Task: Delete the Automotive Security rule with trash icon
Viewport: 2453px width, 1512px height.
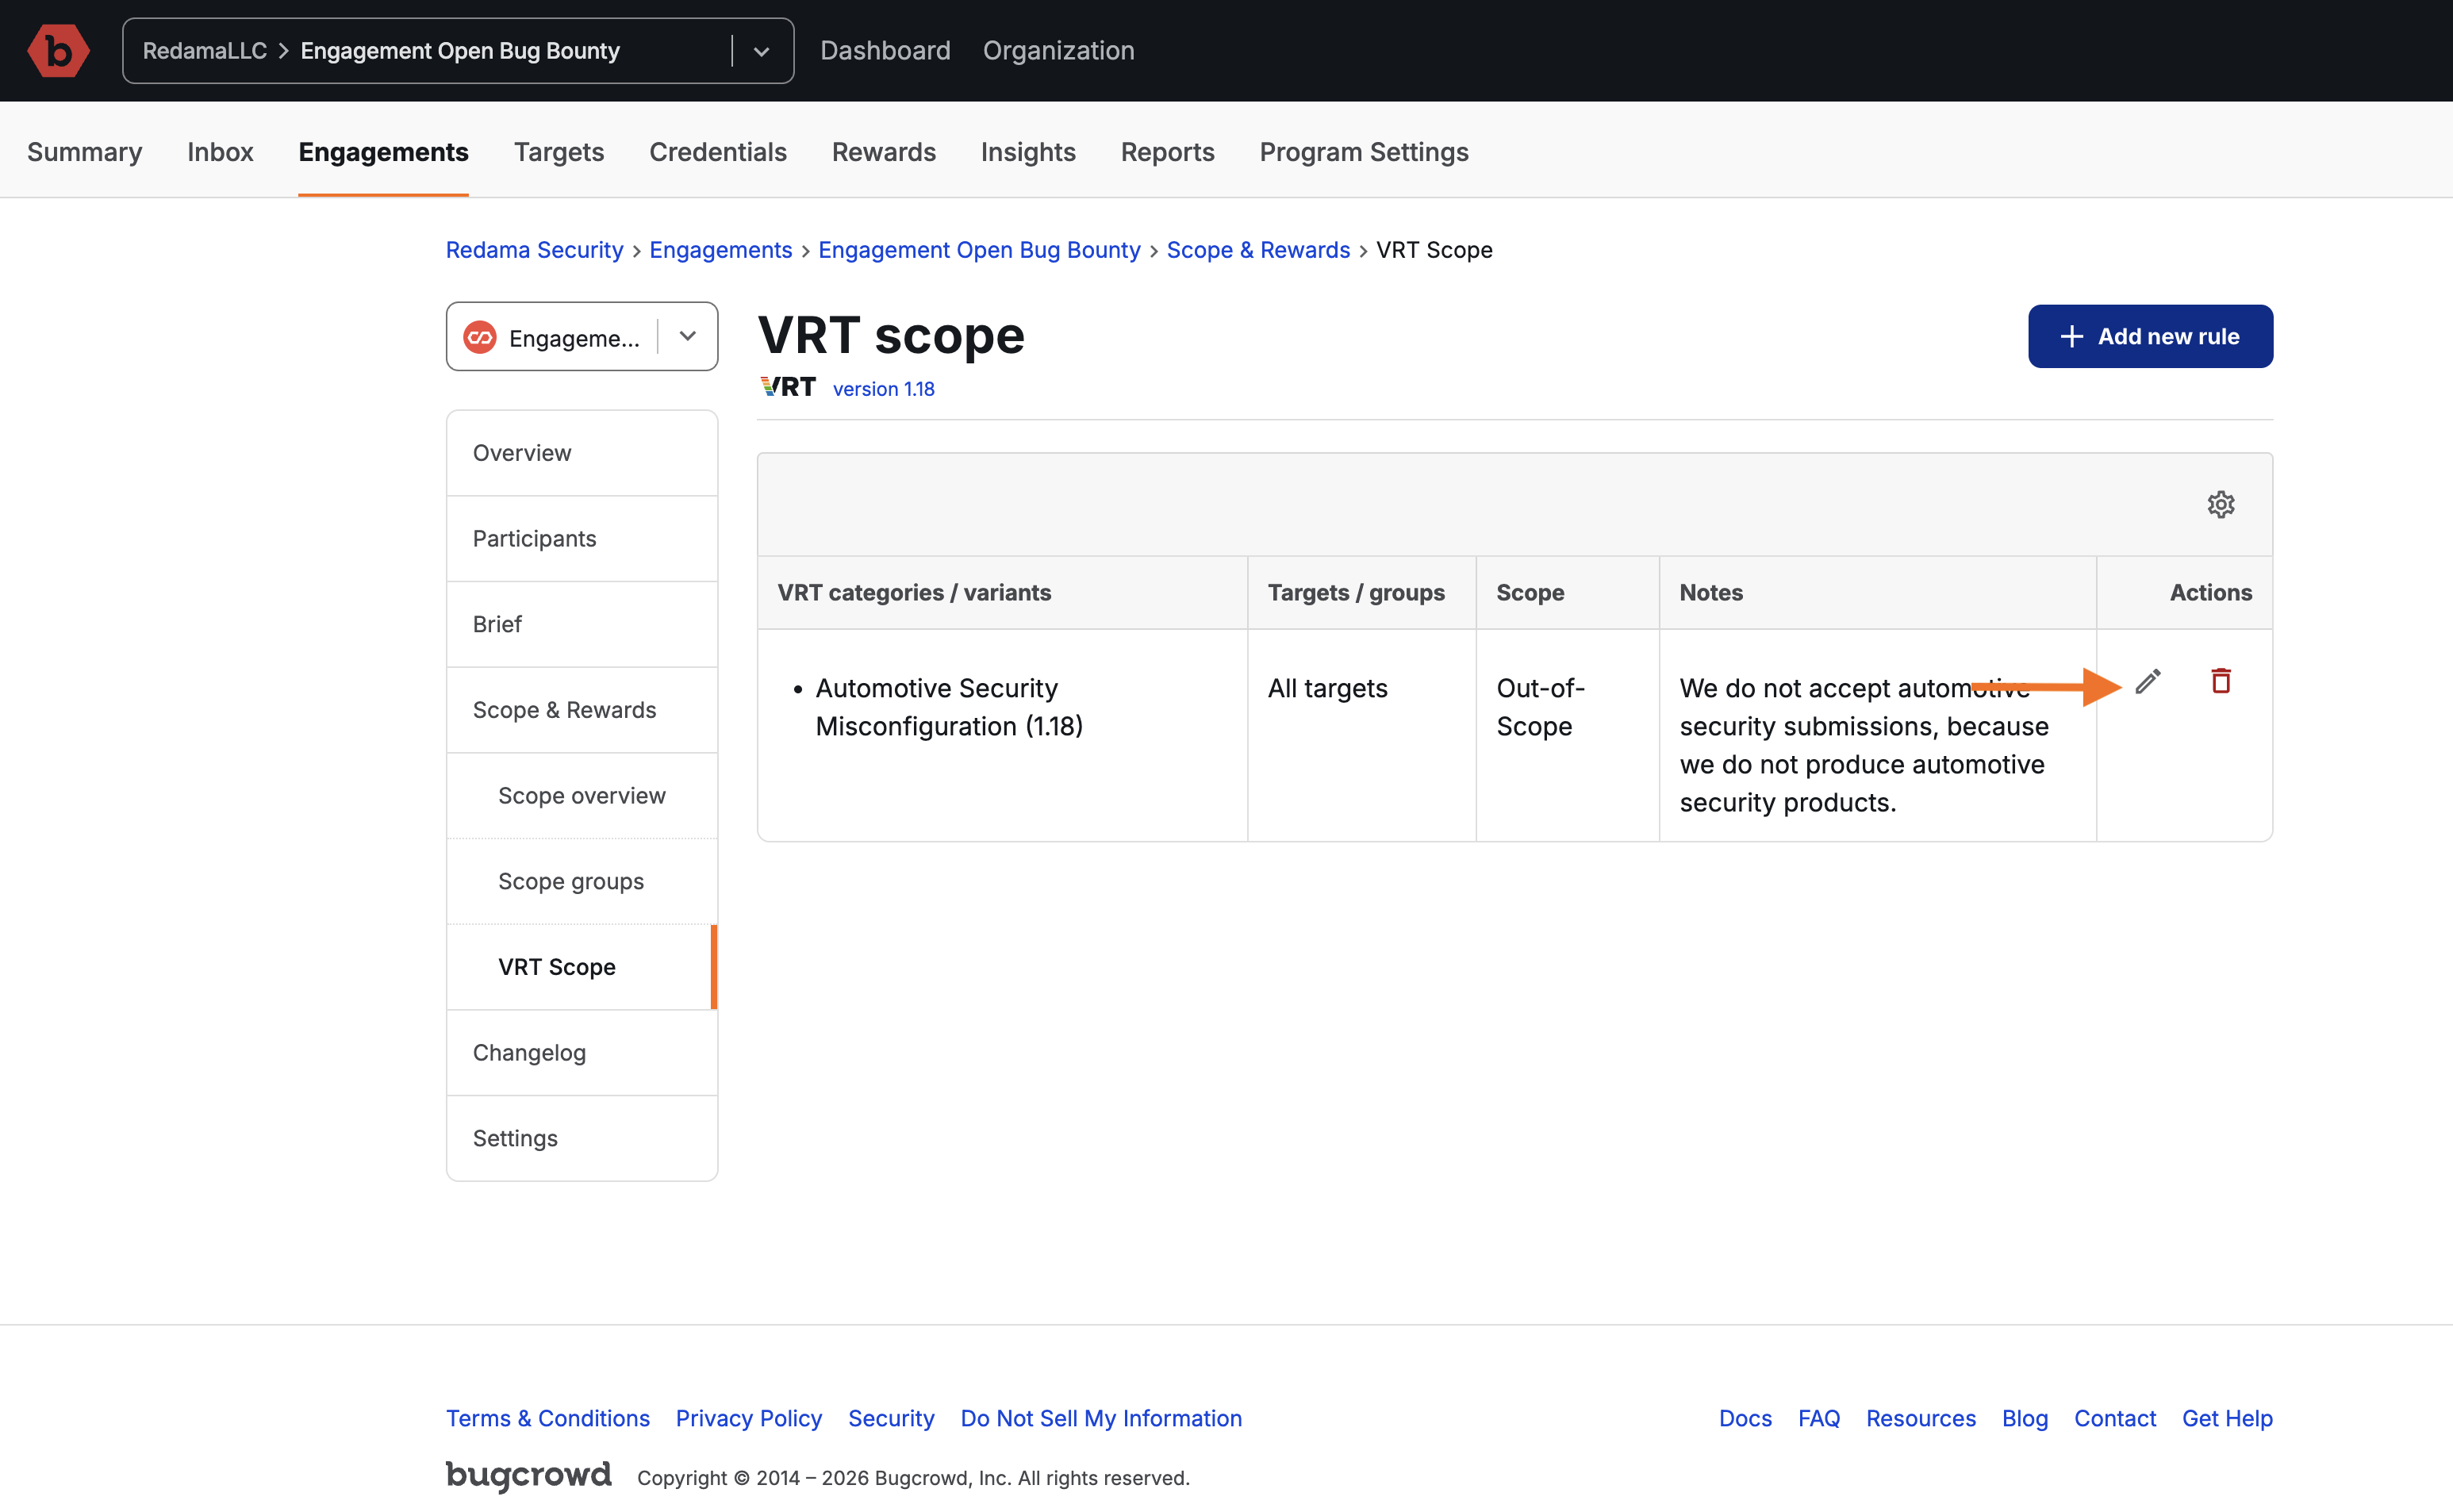Action: click(2221, 682)
